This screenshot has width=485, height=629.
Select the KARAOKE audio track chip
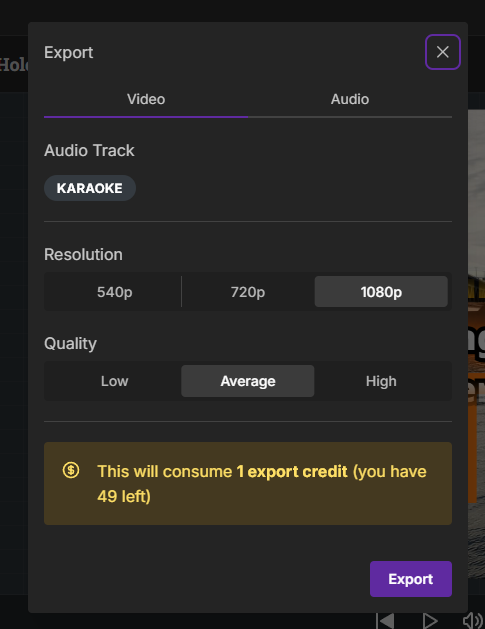(x=90, y=188)
